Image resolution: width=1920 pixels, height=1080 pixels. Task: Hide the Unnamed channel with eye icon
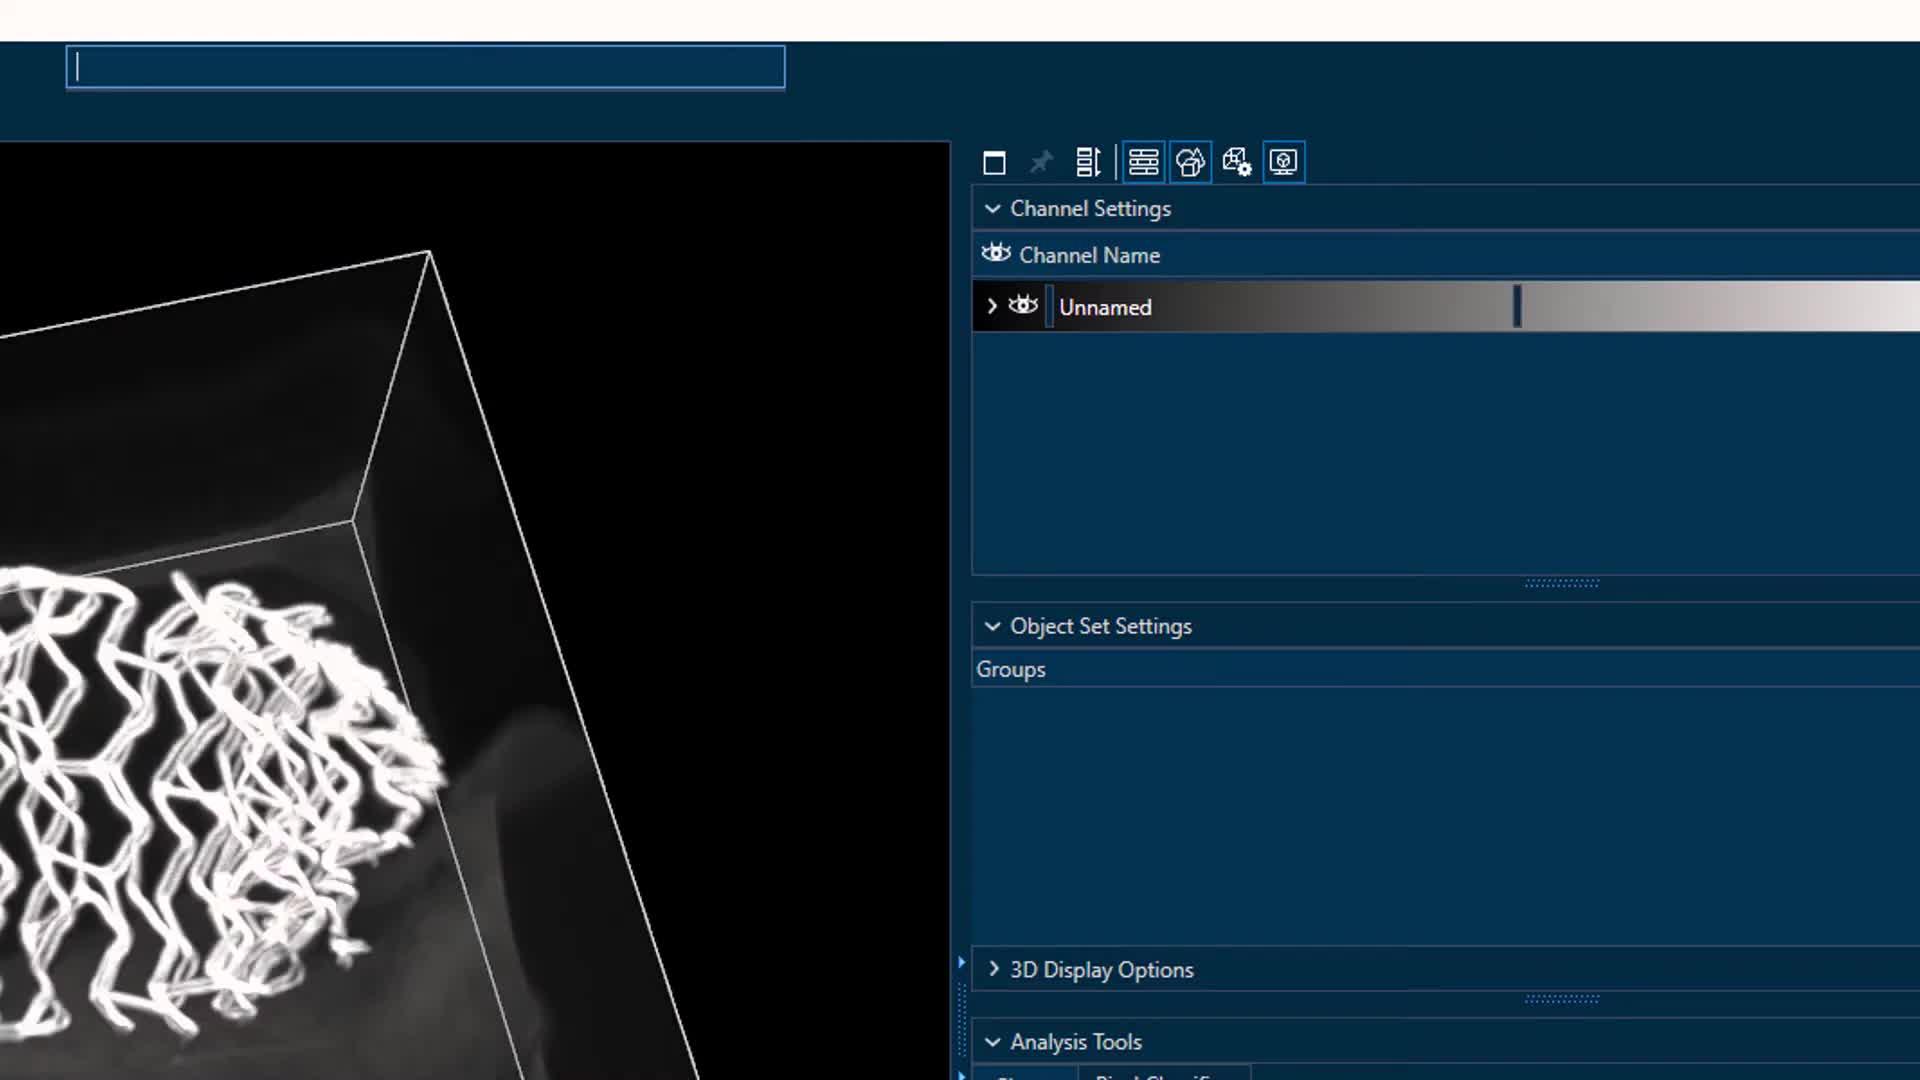click(1022, 305)
